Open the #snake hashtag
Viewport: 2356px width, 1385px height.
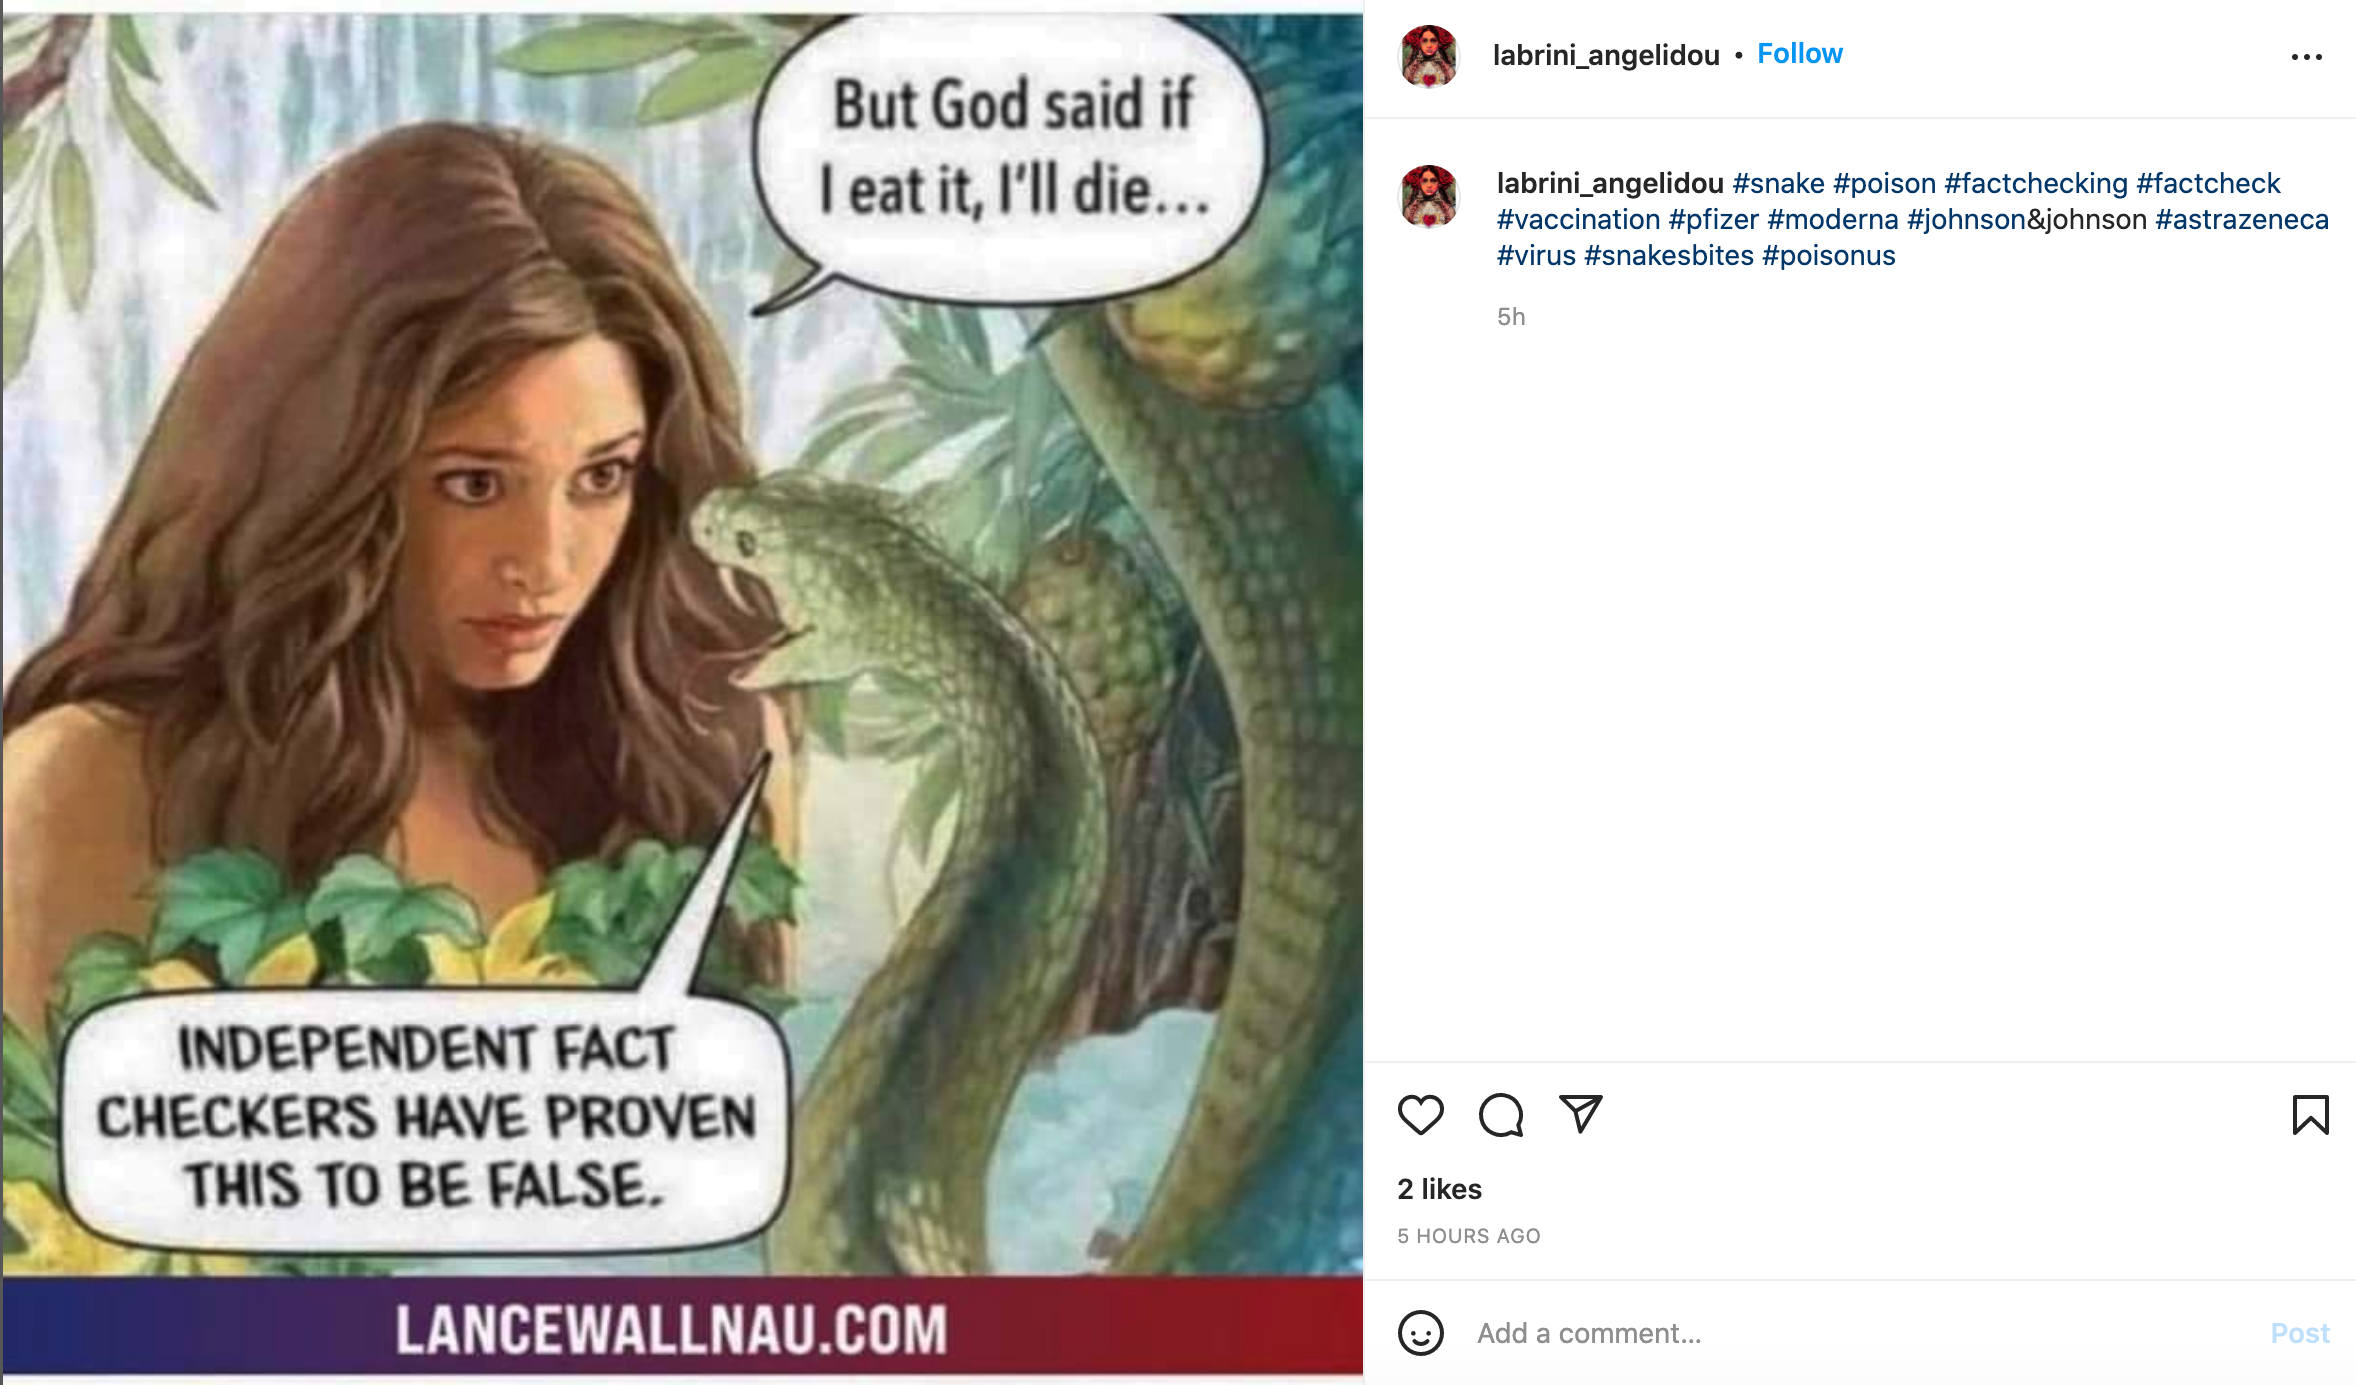1778,184
